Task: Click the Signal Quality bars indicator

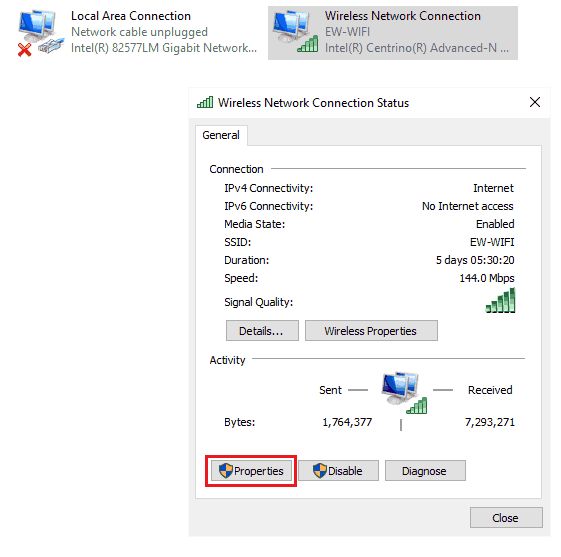Action: coord(500,301)
